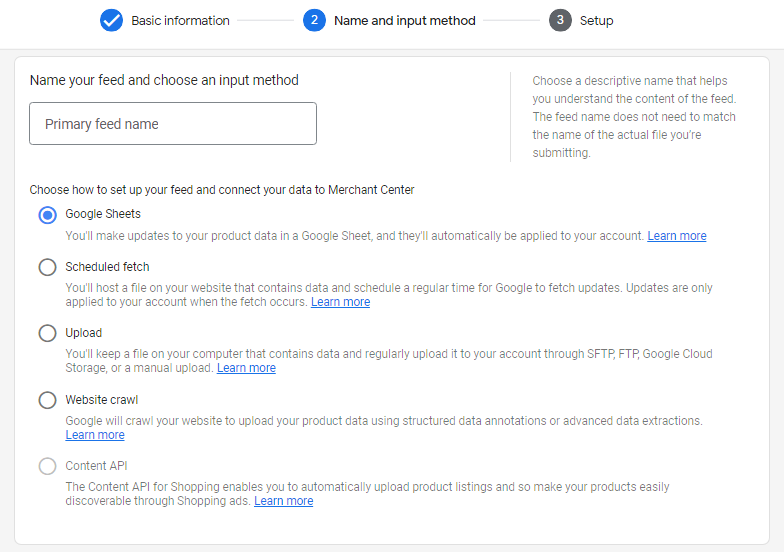
Task: Go back to Basic information step
Action: pos(180,20)
